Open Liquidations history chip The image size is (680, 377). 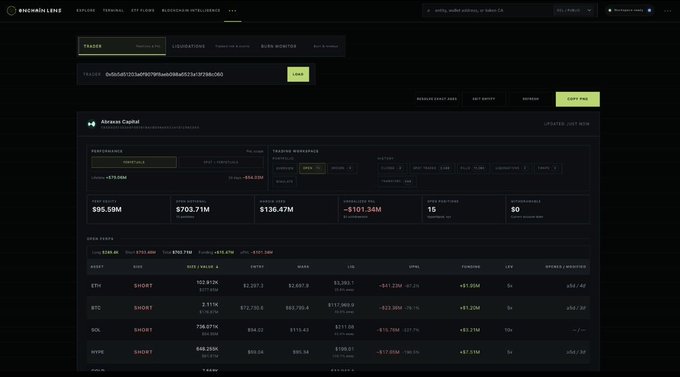[x=511, y=168]
